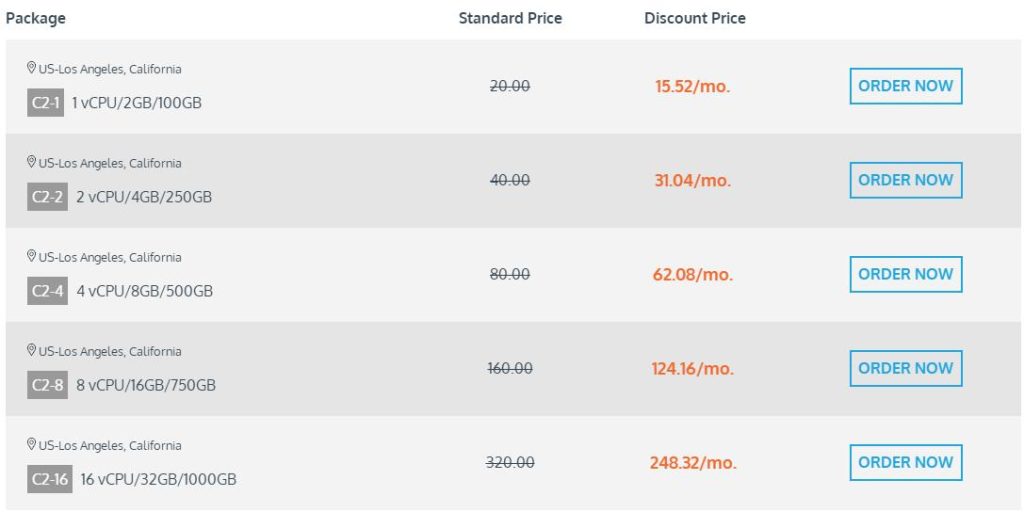The height and width of the screenshot is (512, 1024).
Task: Click location pin icon in C2-2 row
Action: (31, 162)
